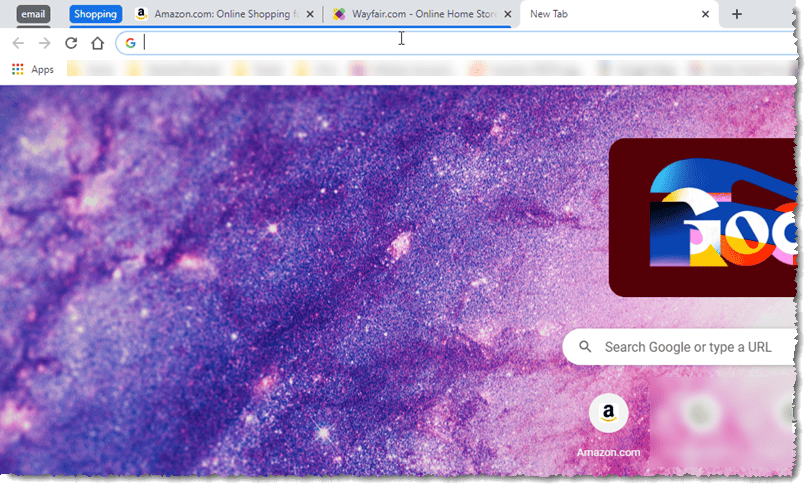Viewport: 812px width, 493px height.
Task: Close the Wayfair.com tab
Action: 508,15
